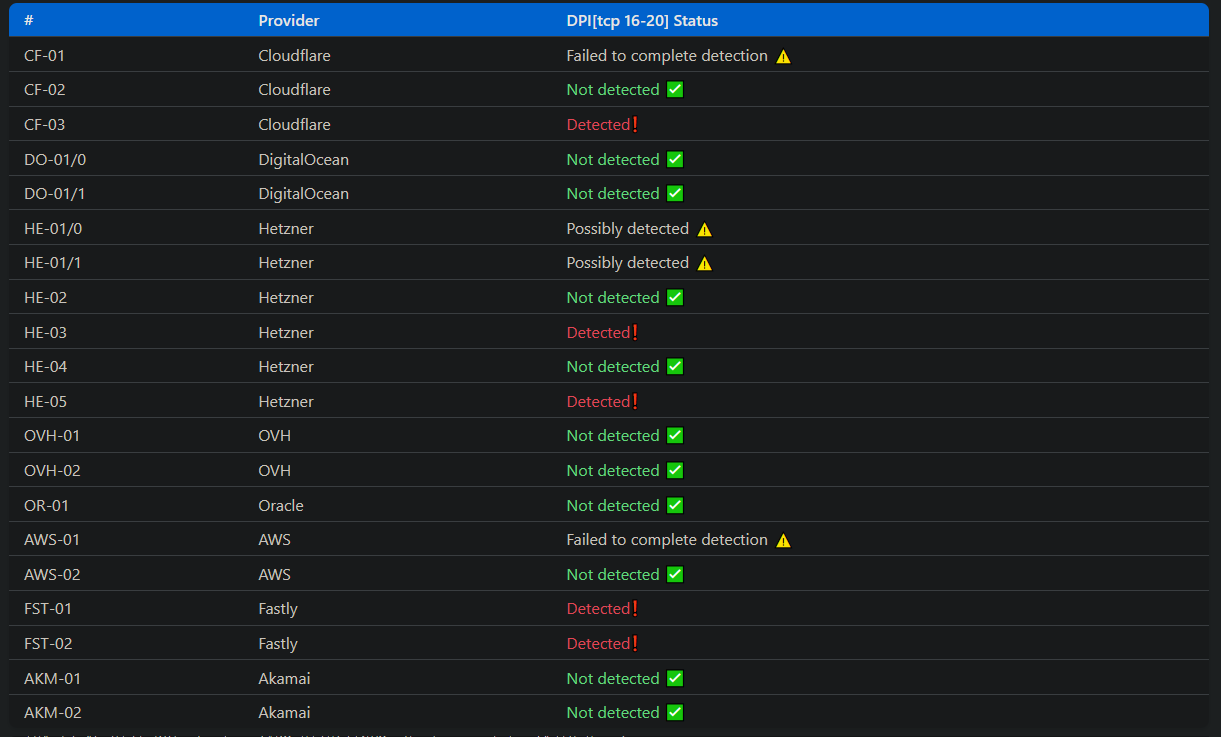Screen dimensions: 1221x737
Task: Click the green checkmark in row OR-01
Action: (675, 505)
